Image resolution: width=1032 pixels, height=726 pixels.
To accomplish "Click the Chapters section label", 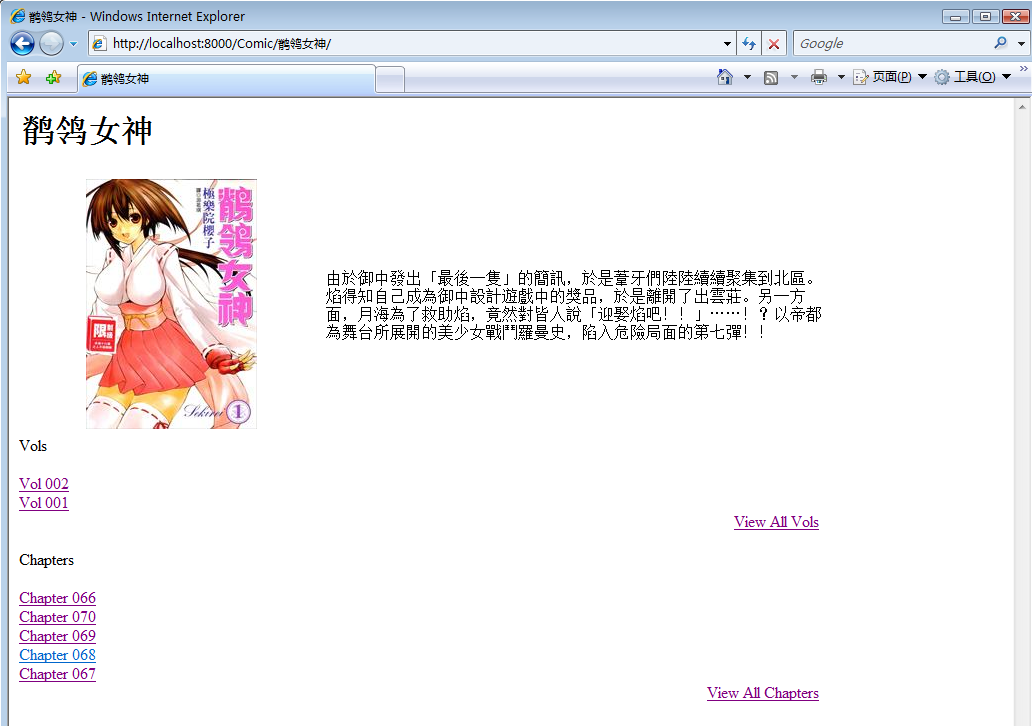I will (x=46, y=560).
